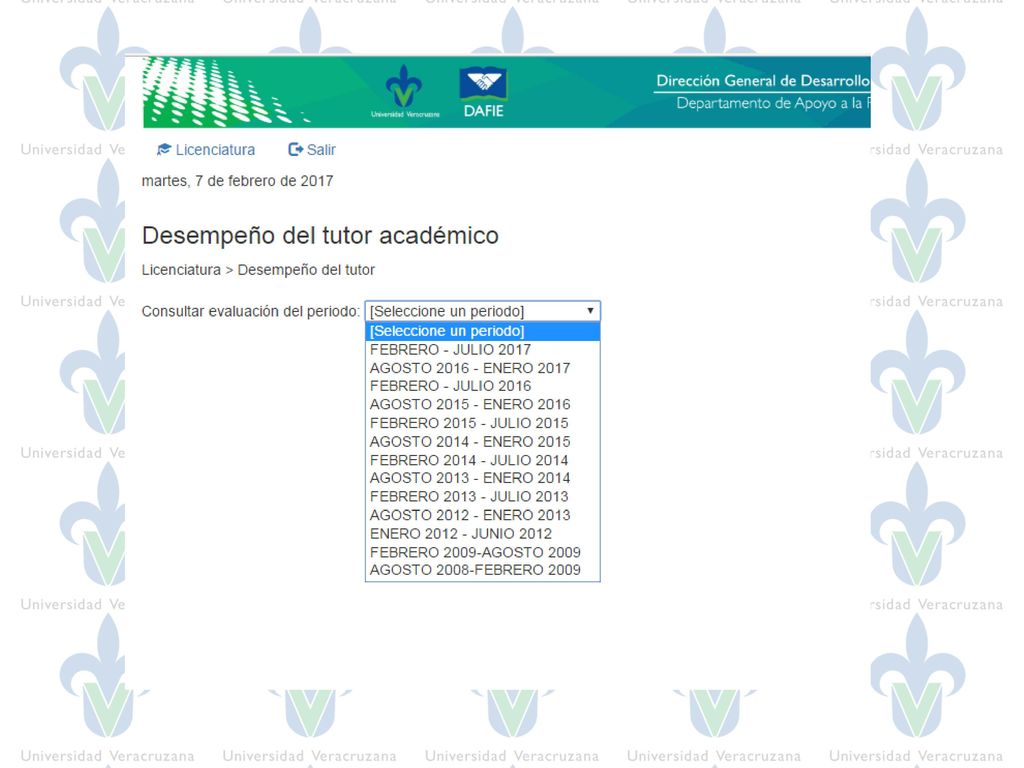The image size is (1024, 768).
Task: Click the DAFIE handshake logo
Action: click(483, 91)
